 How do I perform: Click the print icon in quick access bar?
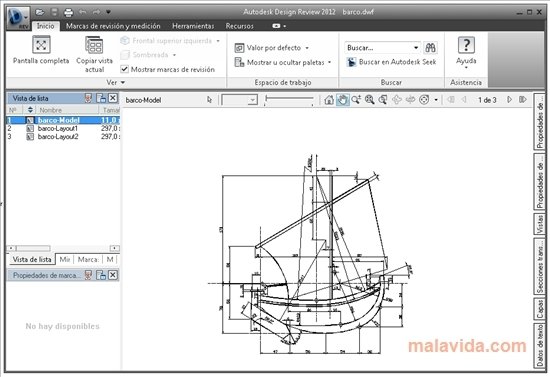[x=68, y=13]
